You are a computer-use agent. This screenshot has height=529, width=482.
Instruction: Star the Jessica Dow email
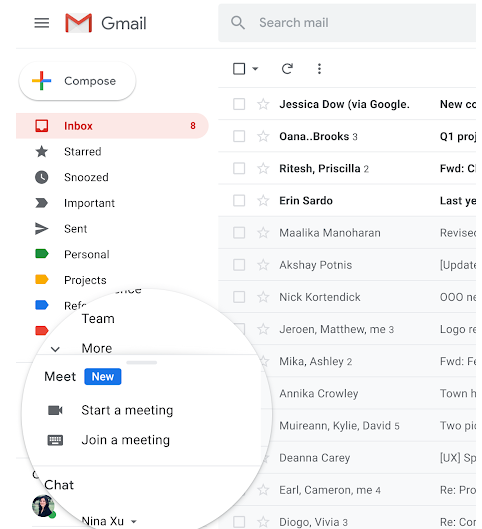pyautogui.click(x=263, y=104)
